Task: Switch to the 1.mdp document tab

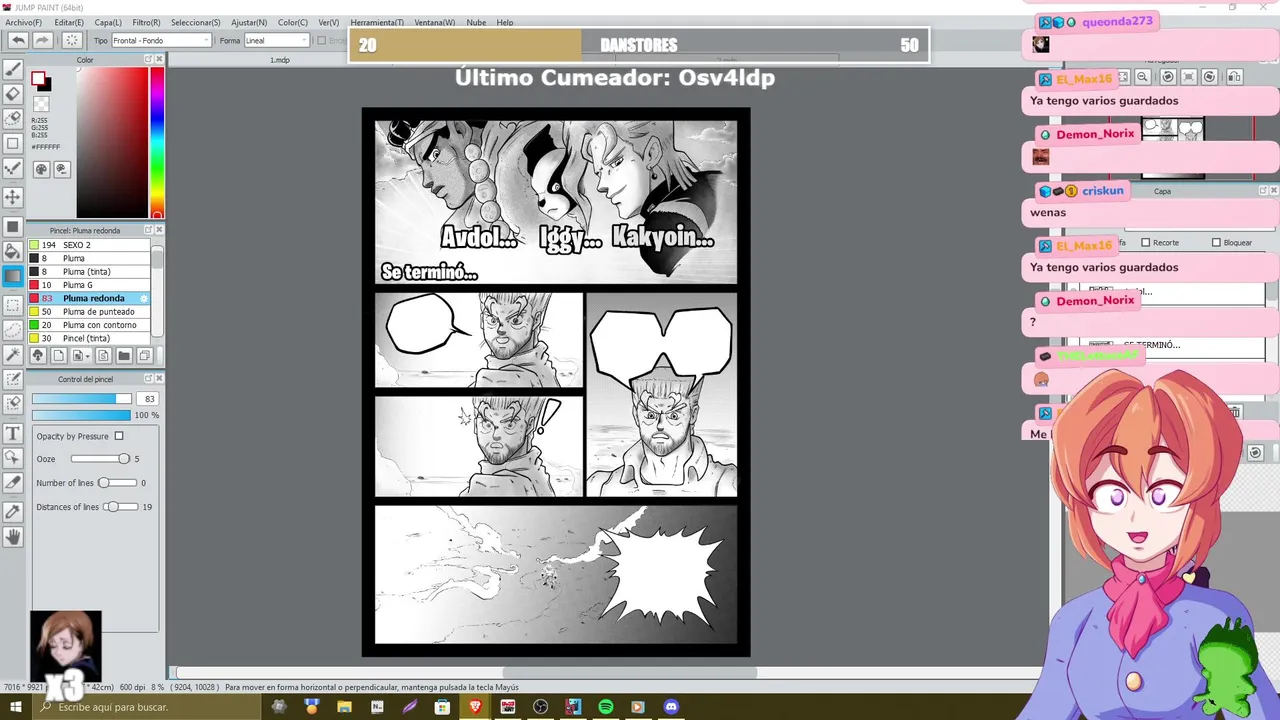Action: [280, 60]
